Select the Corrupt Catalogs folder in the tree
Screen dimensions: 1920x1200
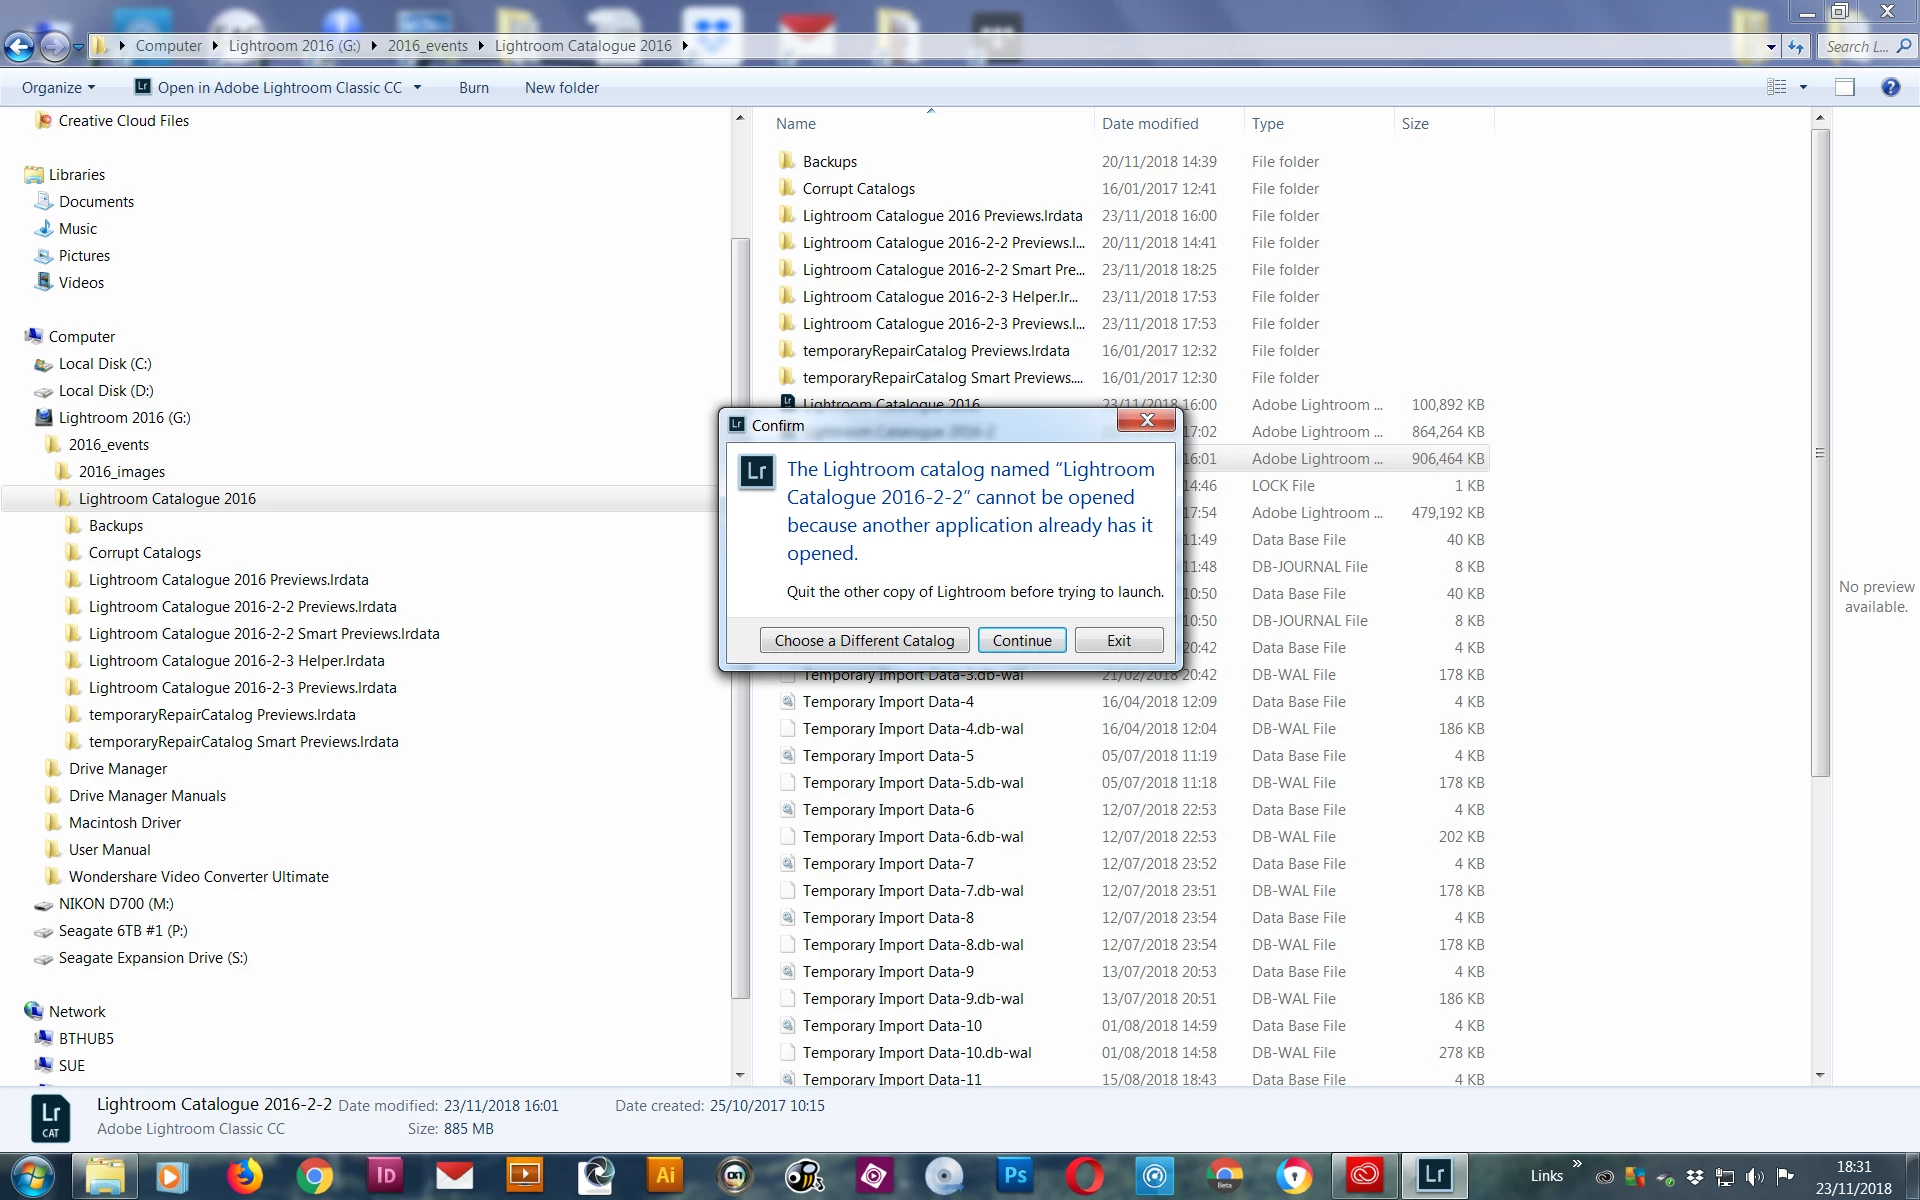click(x=144, y=553)
